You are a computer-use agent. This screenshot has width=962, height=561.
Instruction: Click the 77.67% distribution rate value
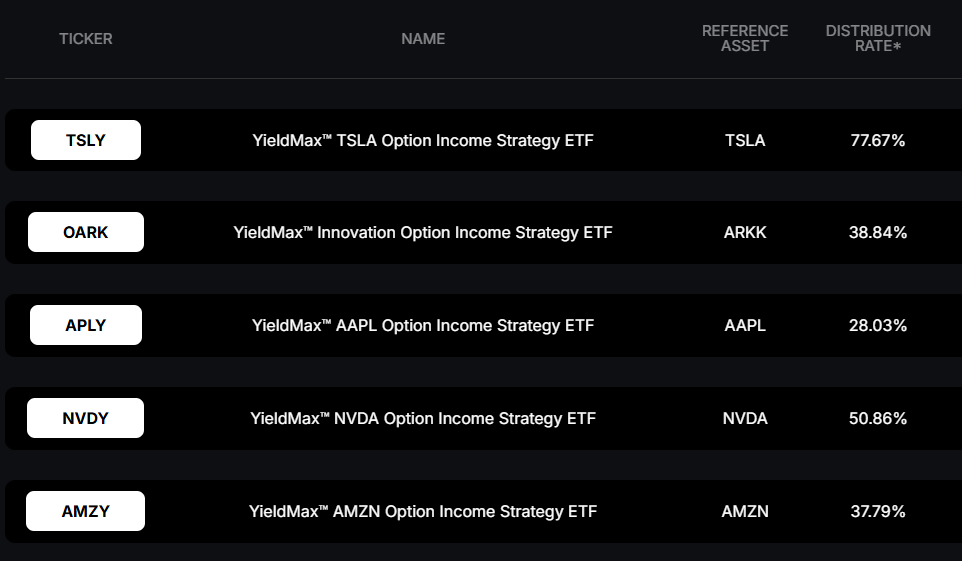click(x=878, y=141)
